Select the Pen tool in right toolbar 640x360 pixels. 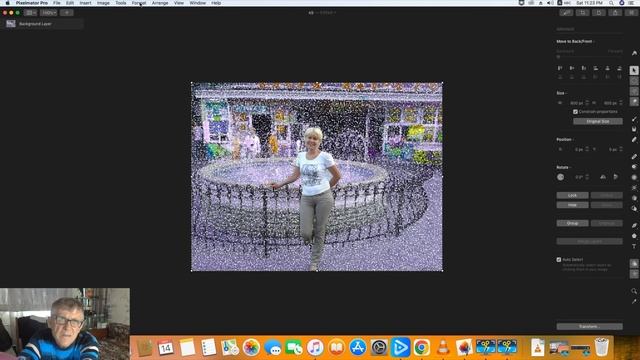(634, 225)
